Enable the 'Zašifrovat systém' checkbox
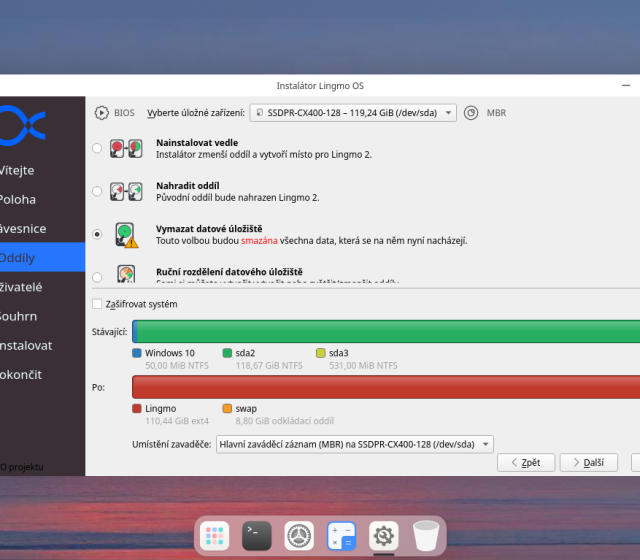 [x=97, y=304]
